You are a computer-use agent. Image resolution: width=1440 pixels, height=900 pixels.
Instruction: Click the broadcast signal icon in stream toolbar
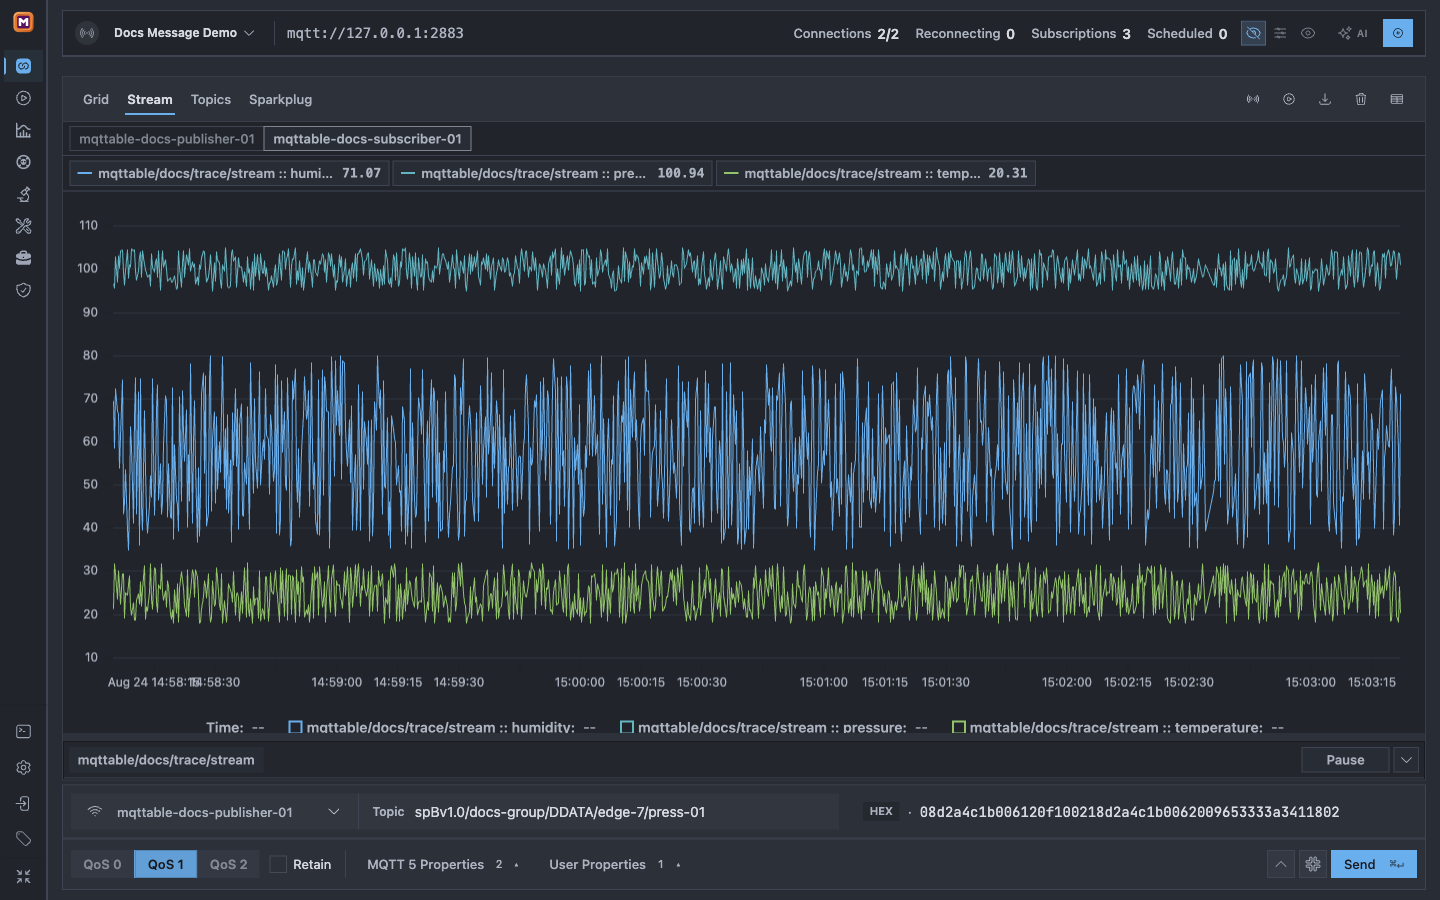click(1253, 99)
